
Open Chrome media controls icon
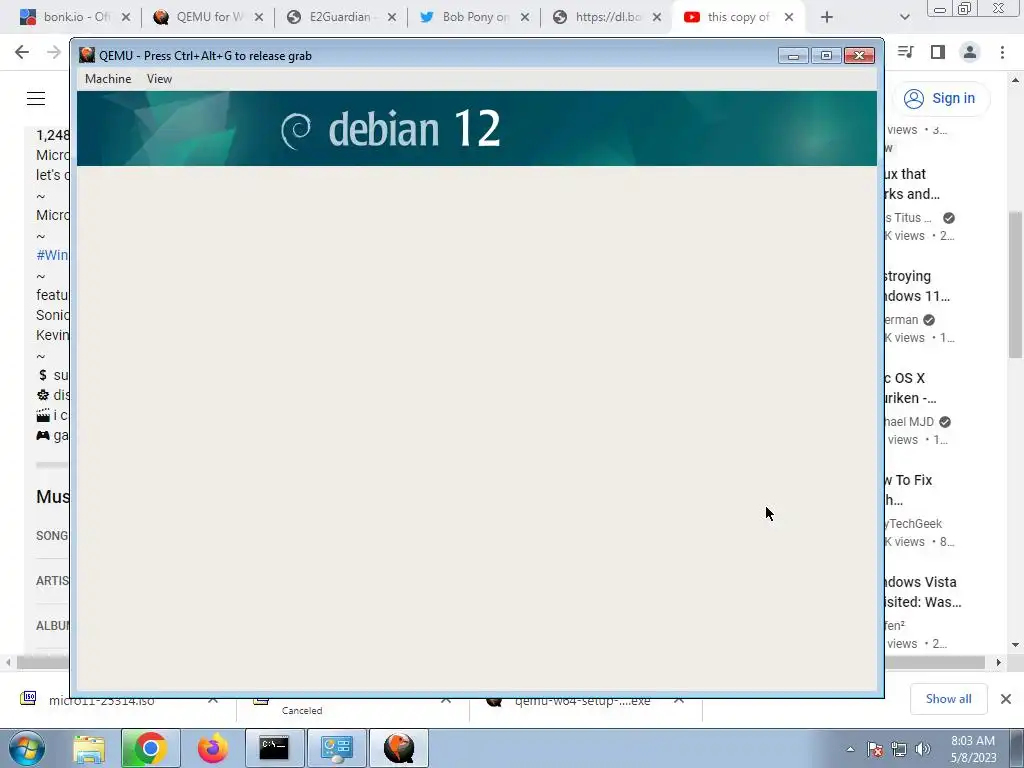pos(906,52)
